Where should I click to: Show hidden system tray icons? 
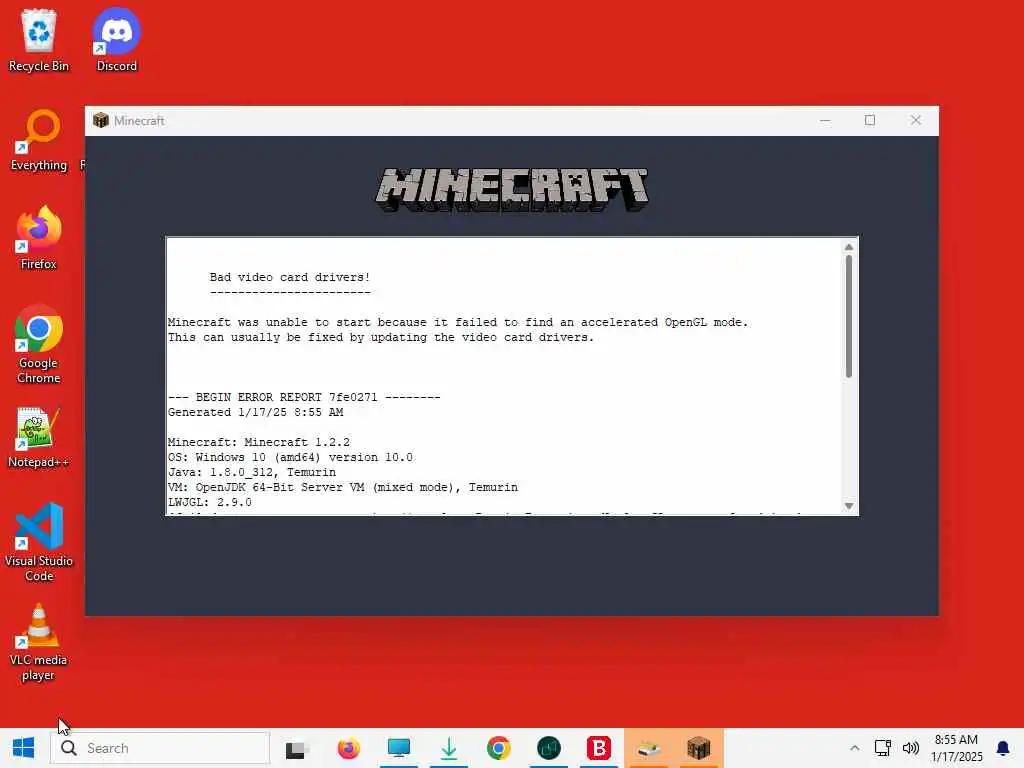[x=854, y=748]
